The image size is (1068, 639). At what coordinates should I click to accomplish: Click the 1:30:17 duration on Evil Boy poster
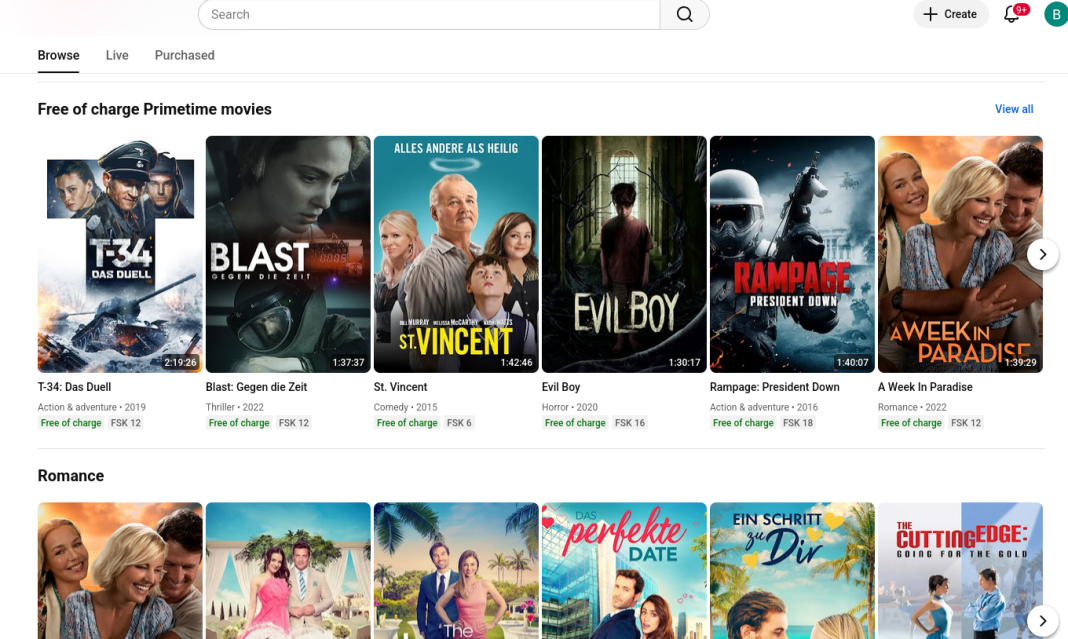tap(684, 362)
